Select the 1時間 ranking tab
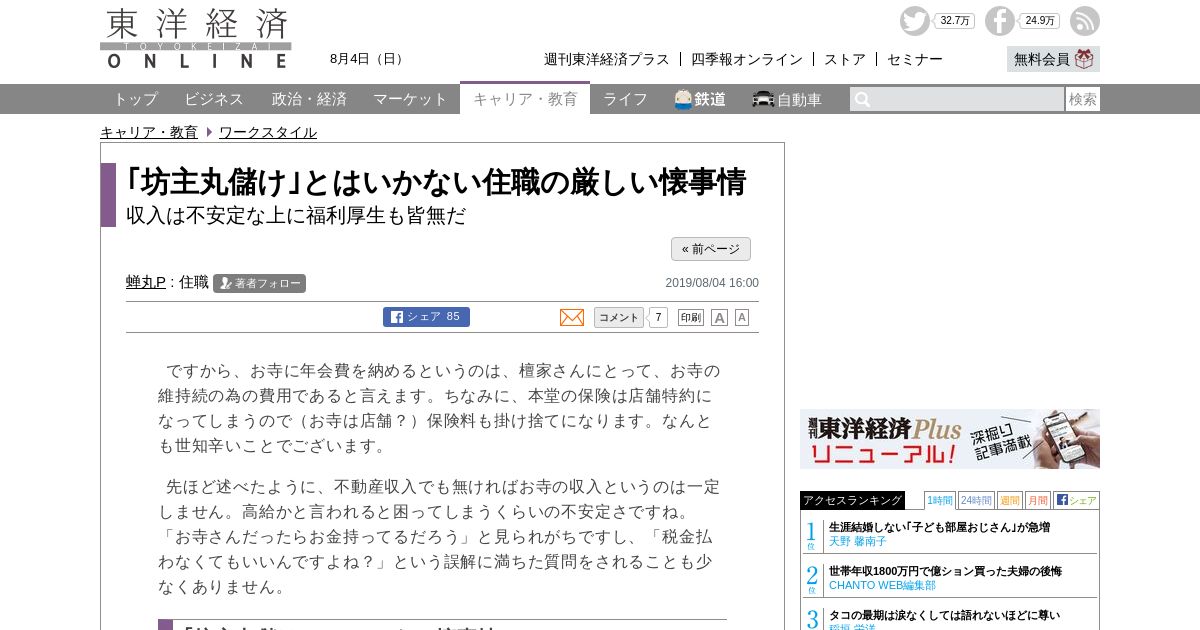This screenshot has width=1200, height=630. [940, 500]
